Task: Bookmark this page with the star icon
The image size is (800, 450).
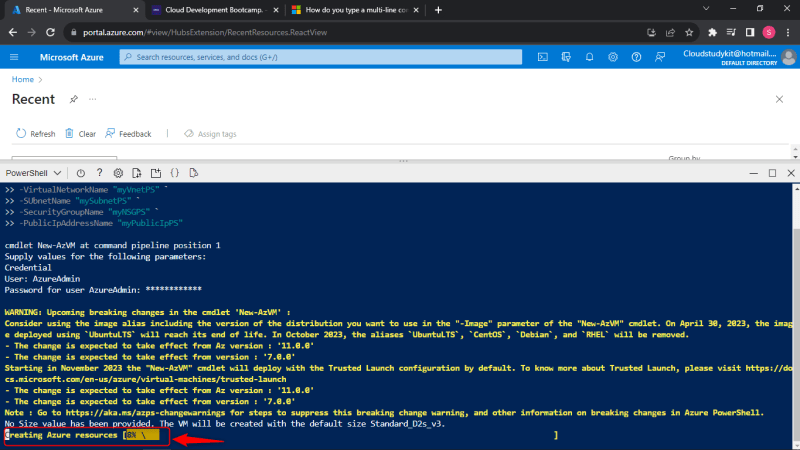Action: coord(689,32)
